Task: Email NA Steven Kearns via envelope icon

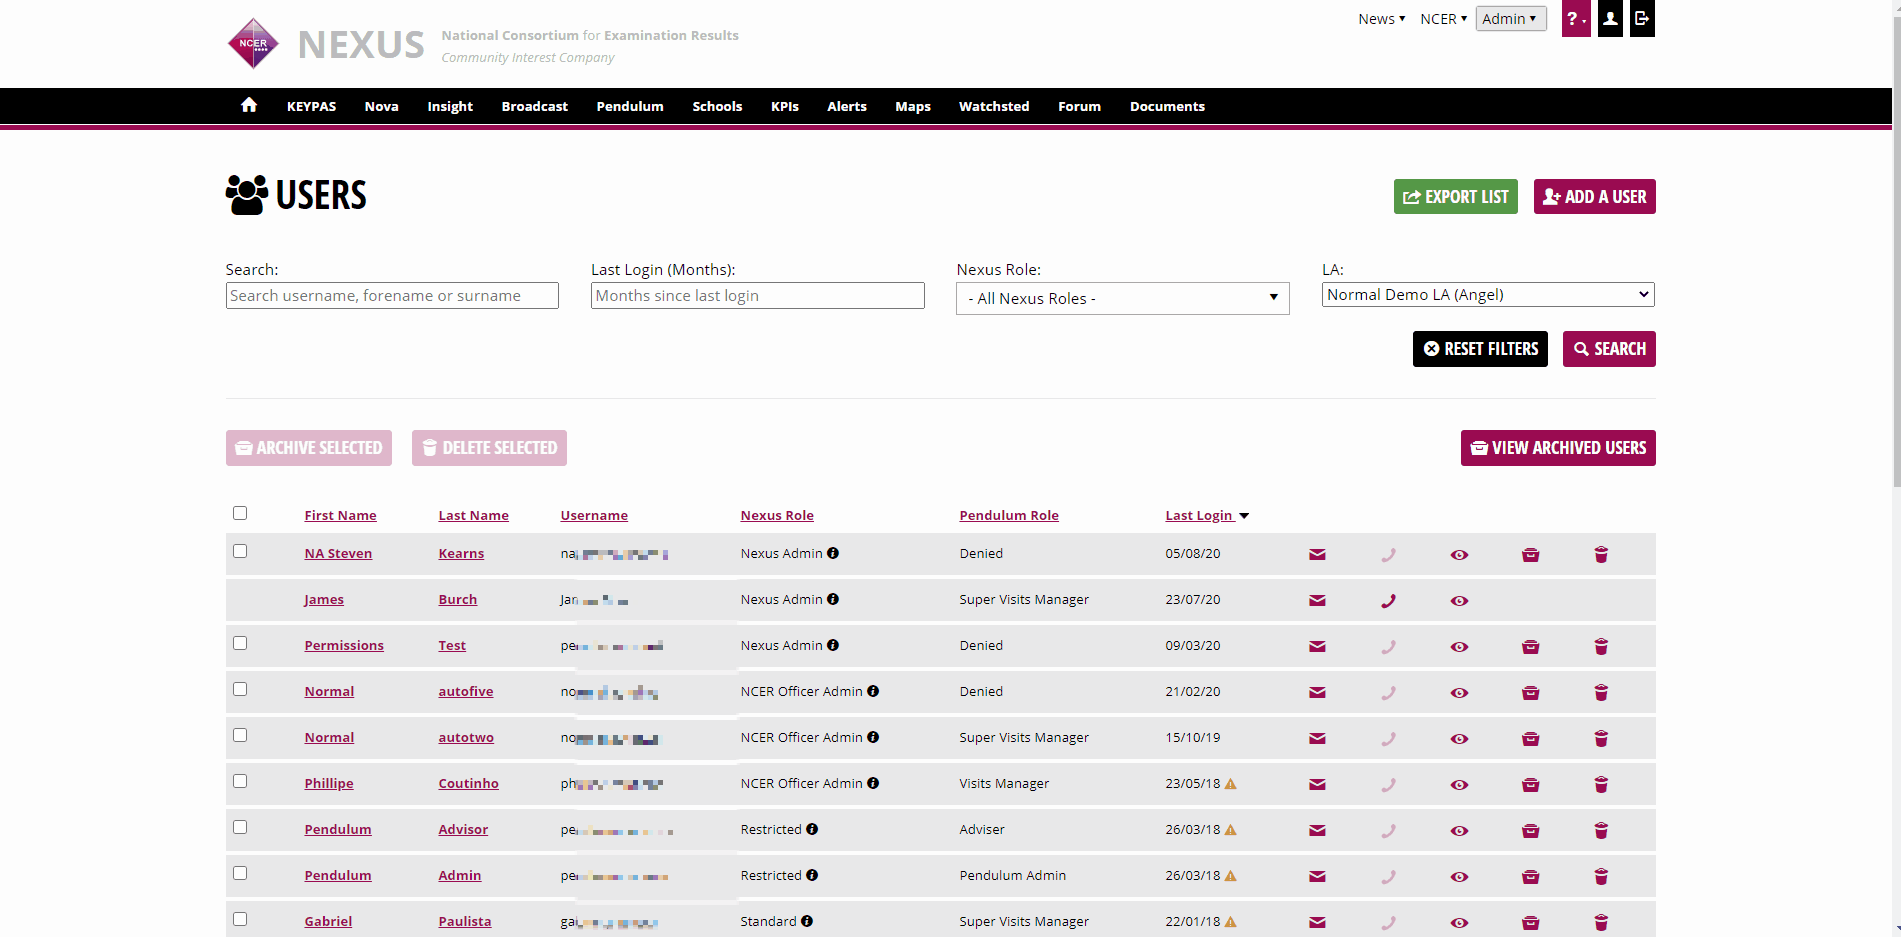Action: [x=1317, y=555]
